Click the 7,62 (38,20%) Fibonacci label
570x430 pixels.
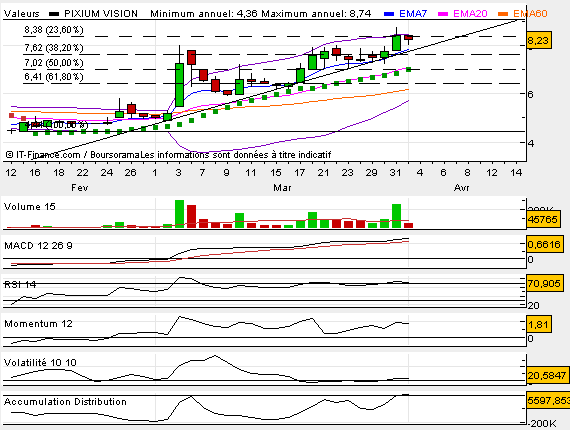[x=54, y=48]
